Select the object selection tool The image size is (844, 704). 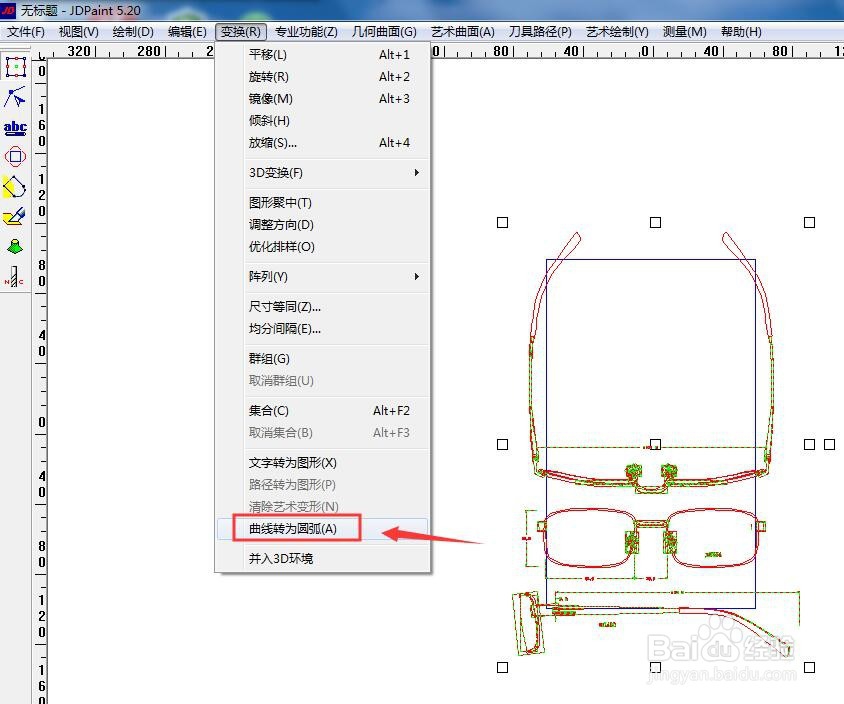(14, 67)
